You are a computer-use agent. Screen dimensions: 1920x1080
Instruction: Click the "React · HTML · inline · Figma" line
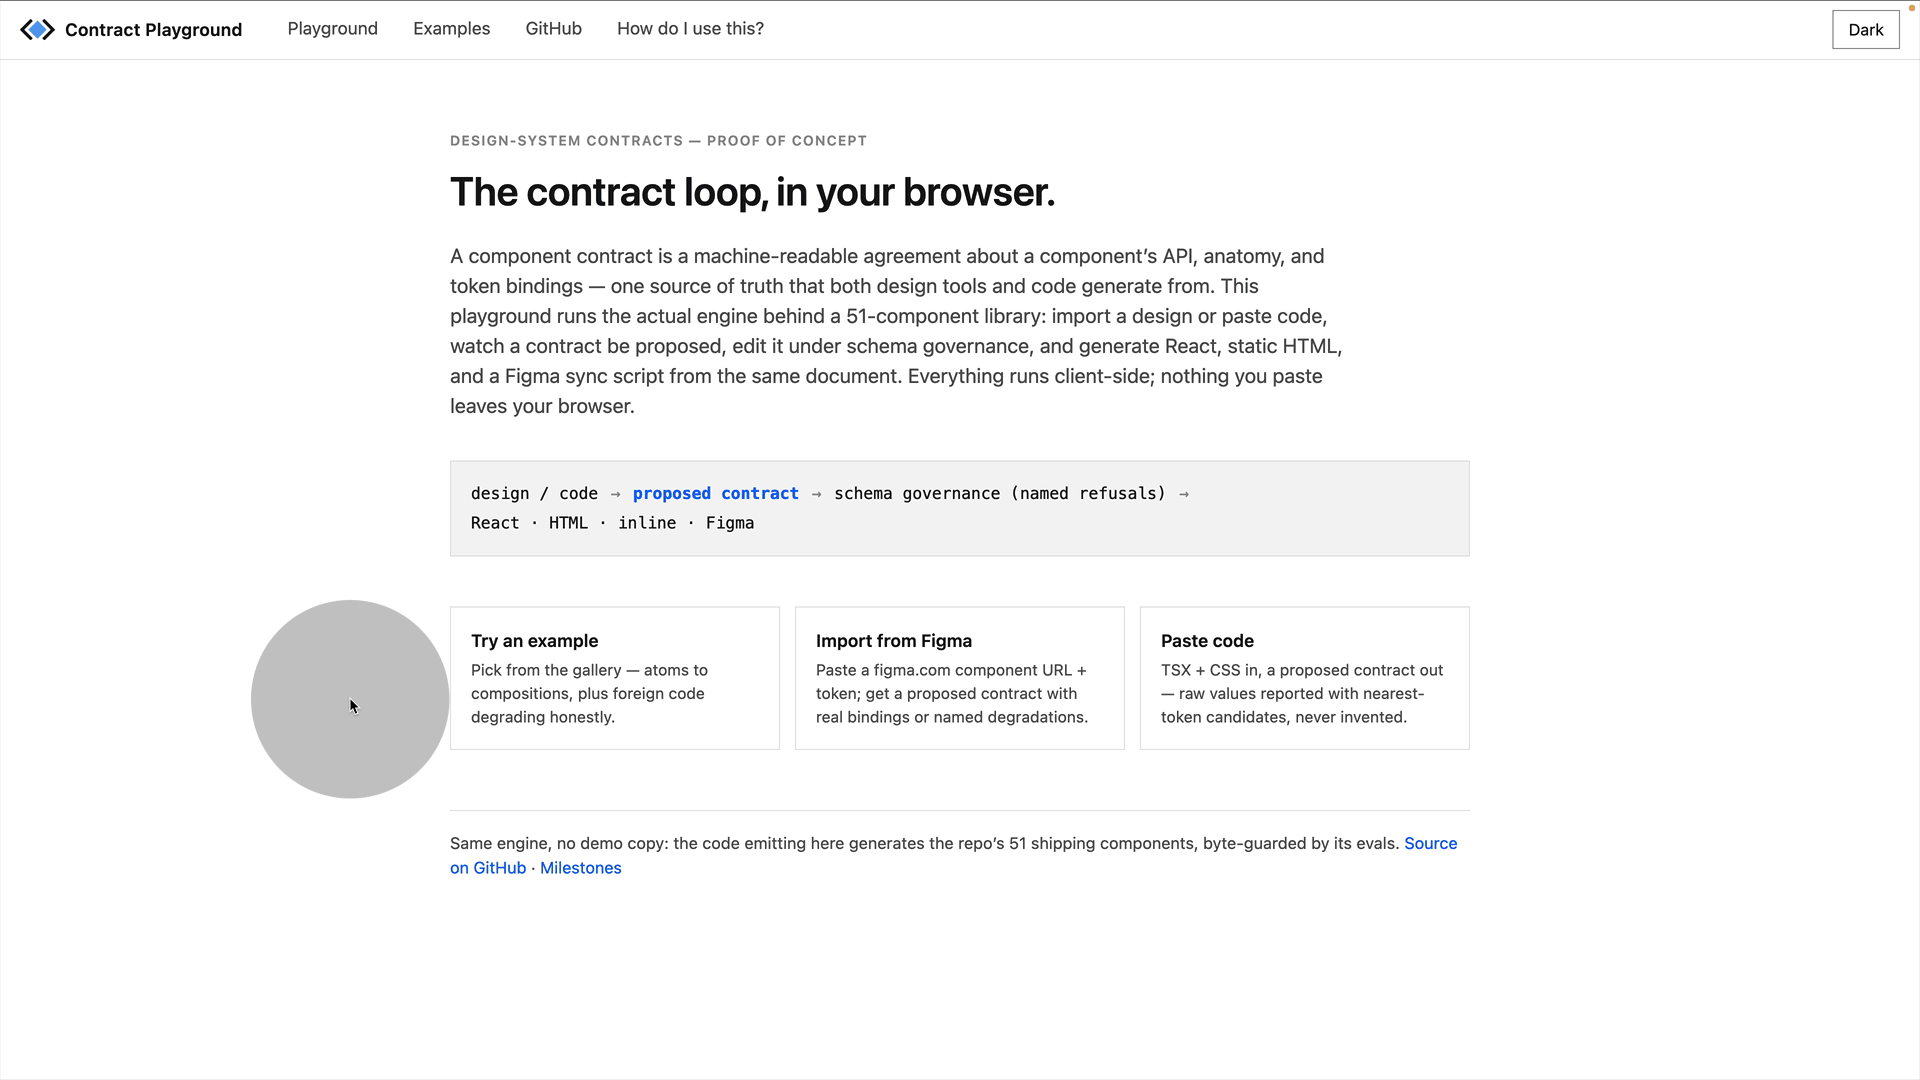[x=612, y=523]
